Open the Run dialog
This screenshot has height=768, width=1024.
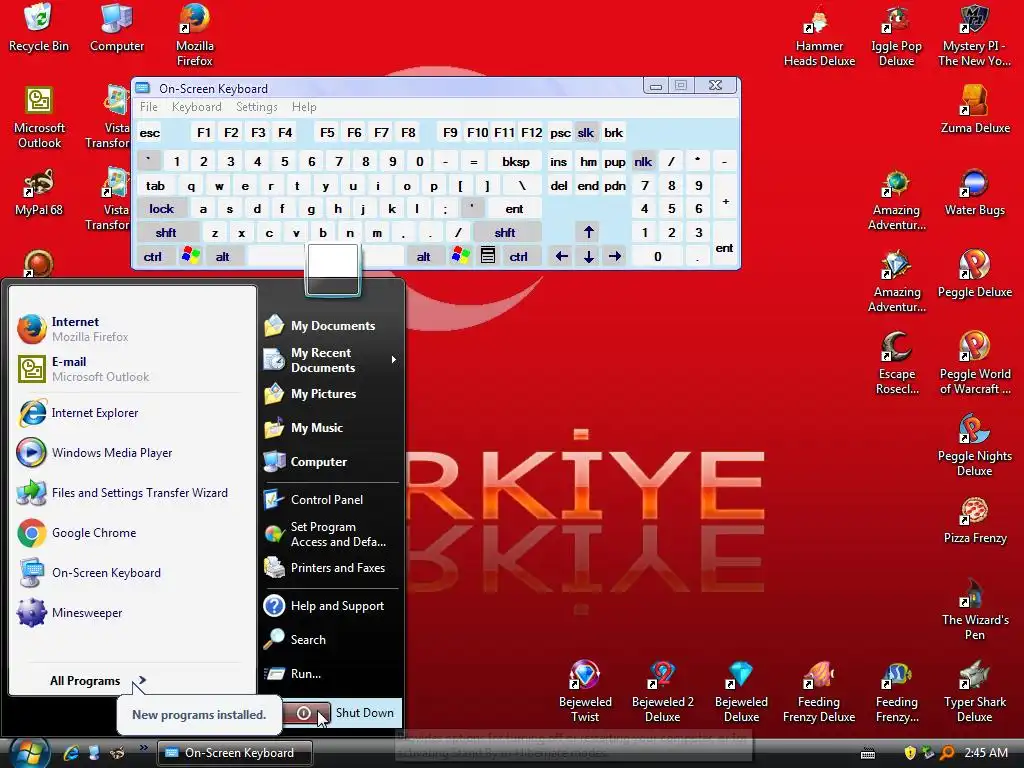[x=331, y=674]
